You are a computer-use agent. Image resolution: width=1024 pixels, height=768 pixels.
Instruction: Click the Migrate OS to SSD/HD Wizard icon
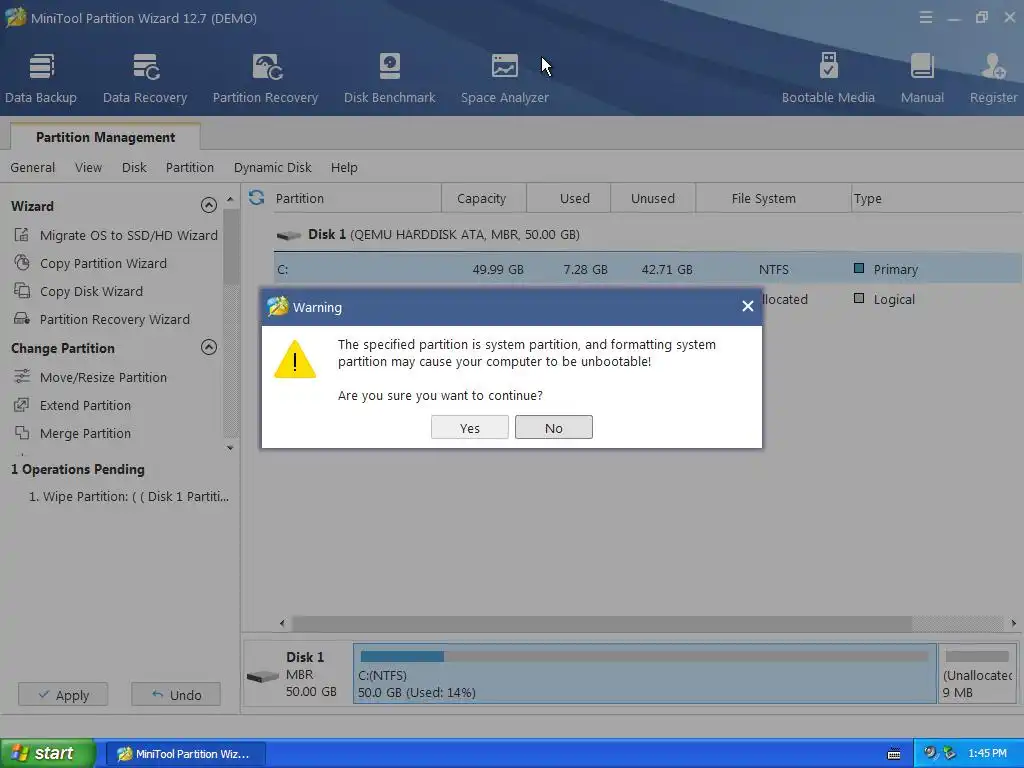tap(22, 234)
